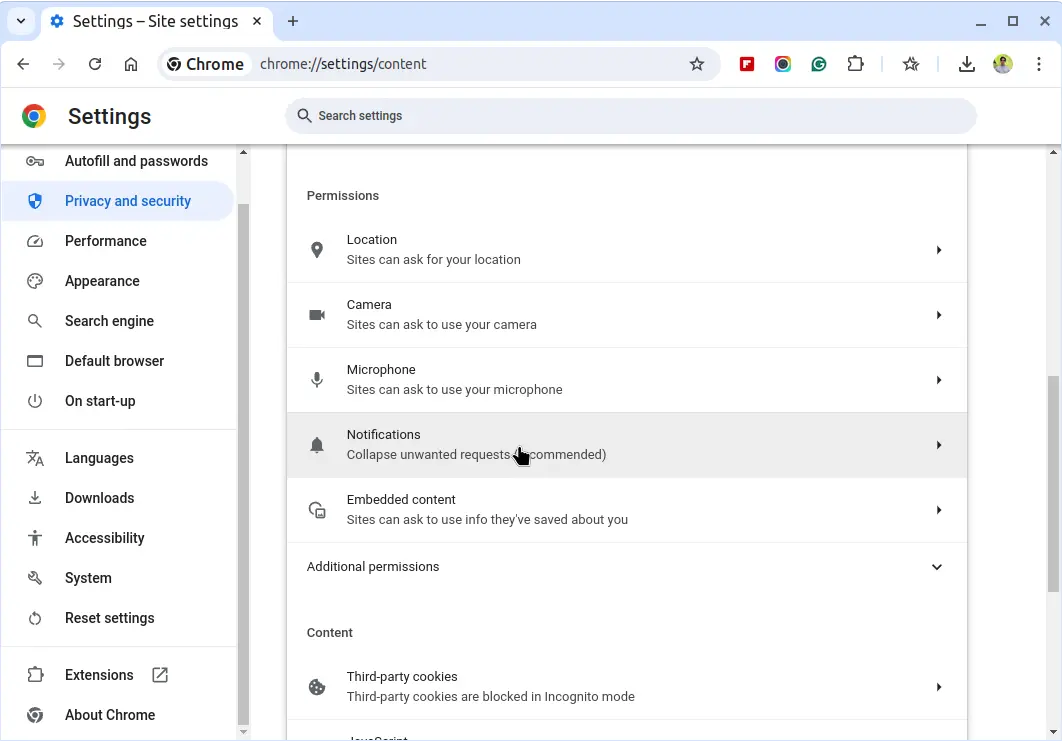Open Languages settings section

coord(118,458)
